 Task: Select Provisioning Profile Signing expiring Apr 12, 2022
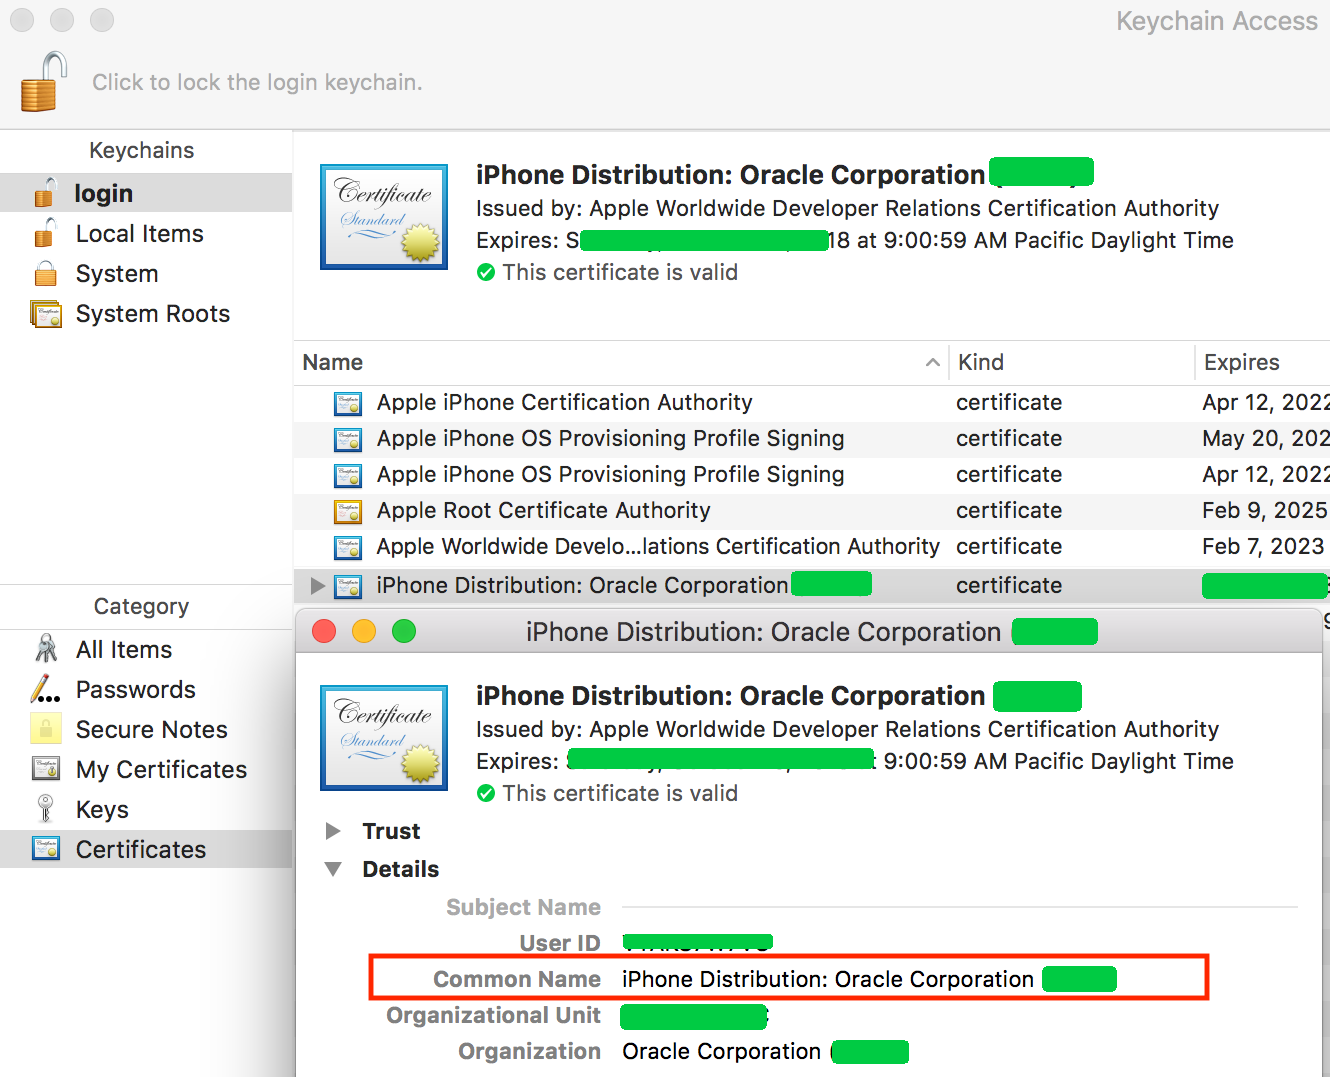point(812,475)
